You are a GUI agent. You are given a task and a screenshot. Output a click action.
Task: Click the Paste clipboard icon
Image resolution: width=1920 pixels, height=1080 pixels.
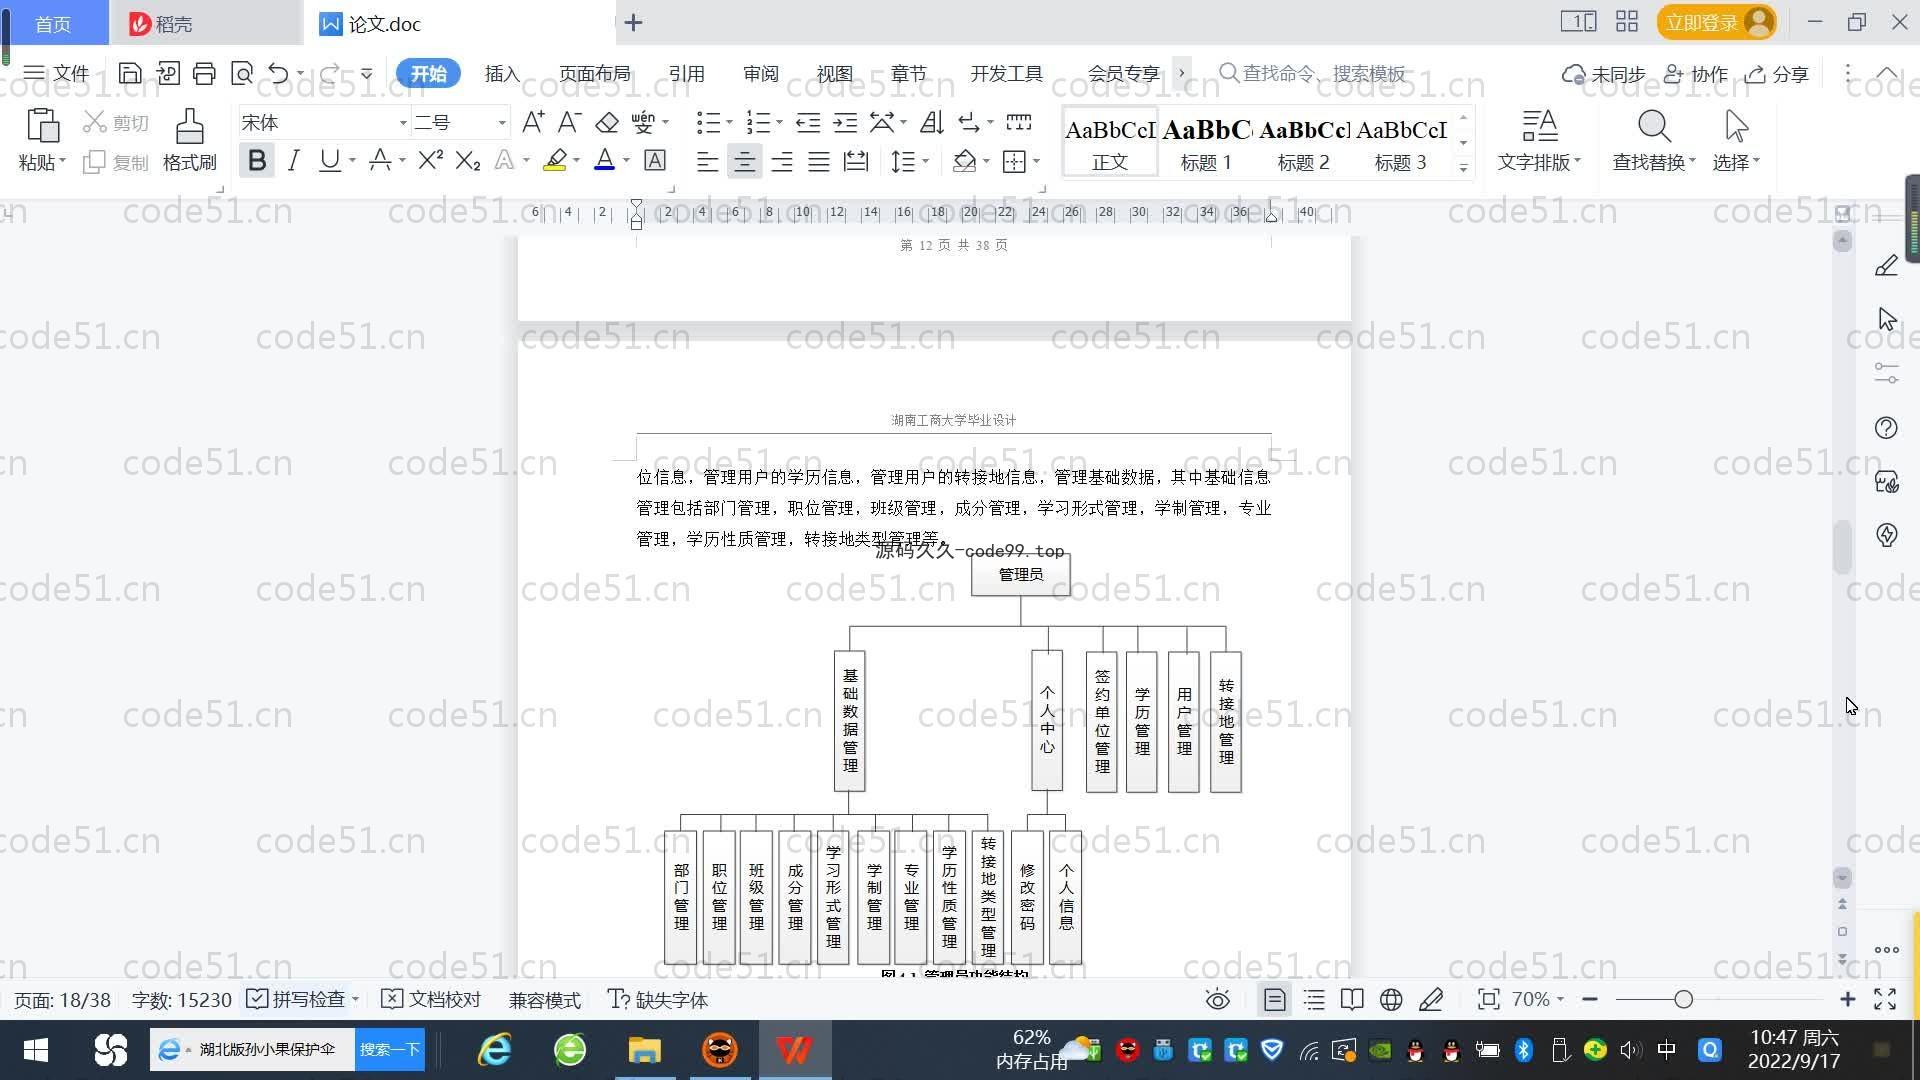pos(42,127)
